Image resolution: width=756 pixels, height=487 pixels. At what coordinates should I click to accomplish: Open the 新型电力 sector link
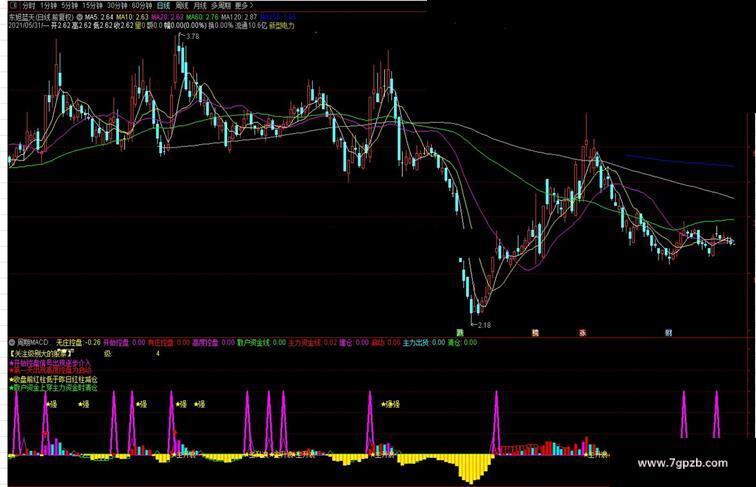tap(282, 26)
